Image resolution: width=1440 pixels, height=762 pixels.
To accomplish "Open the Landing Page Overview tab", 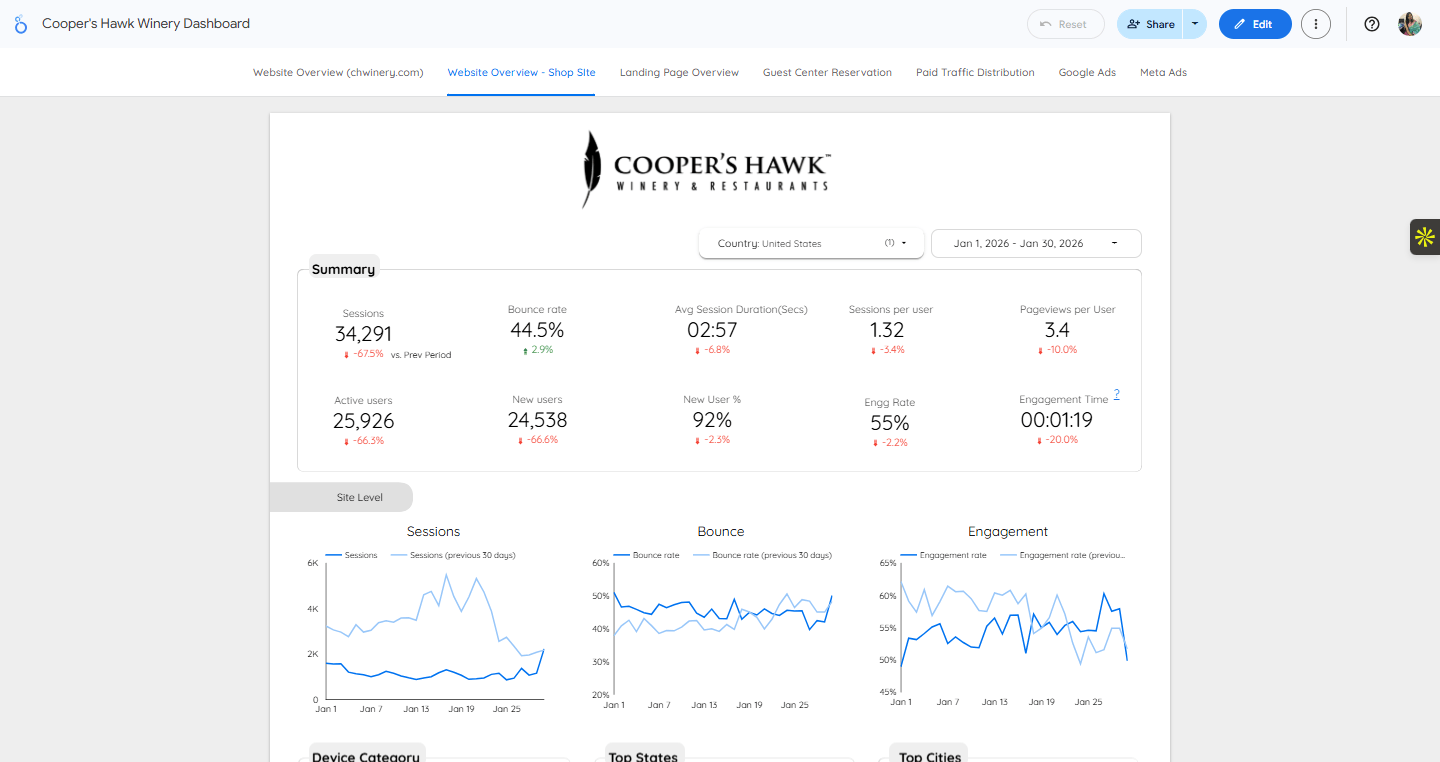I will pos(679,72).
